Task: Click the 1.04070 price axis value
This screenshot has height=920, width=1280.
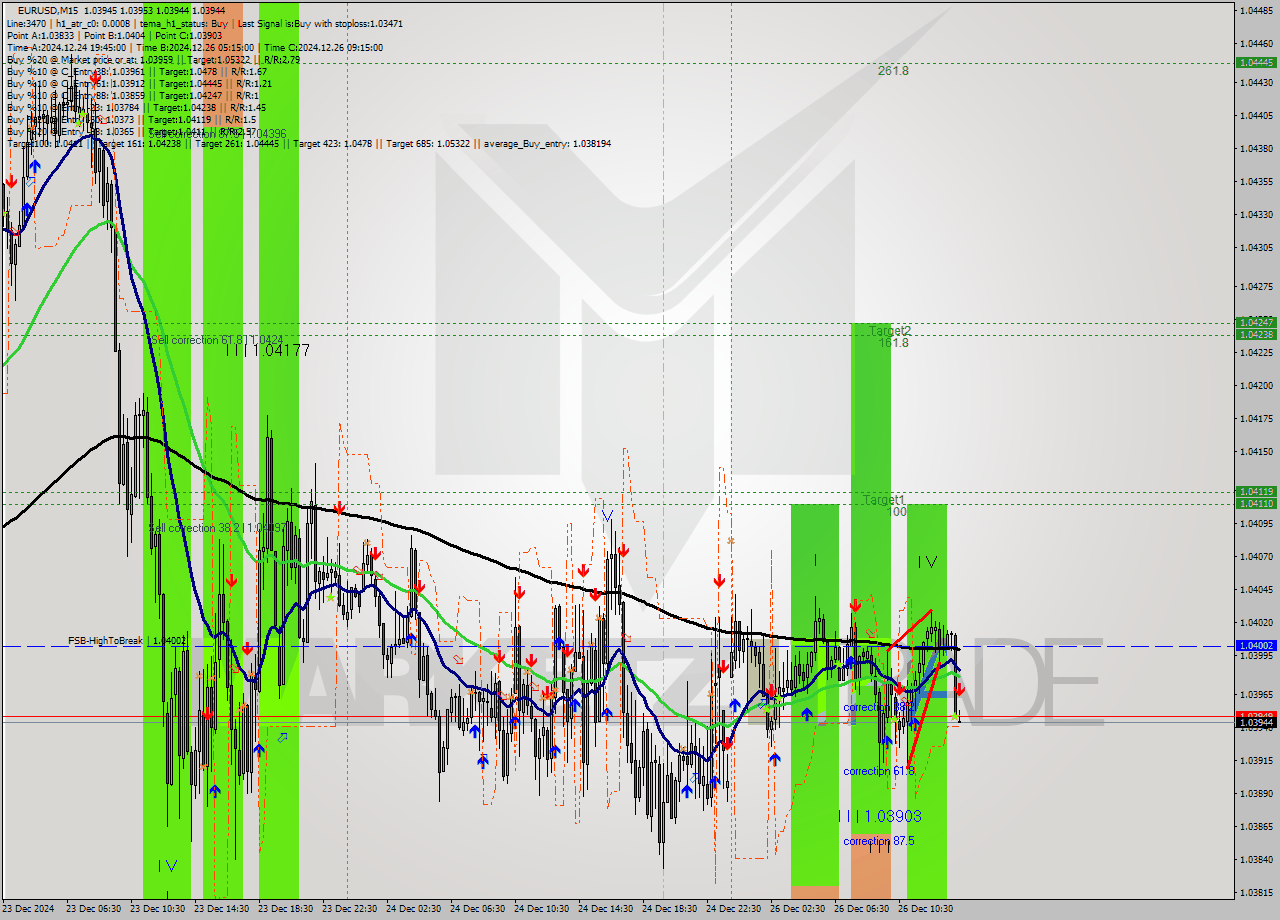Action: [x=1256, y=556]
